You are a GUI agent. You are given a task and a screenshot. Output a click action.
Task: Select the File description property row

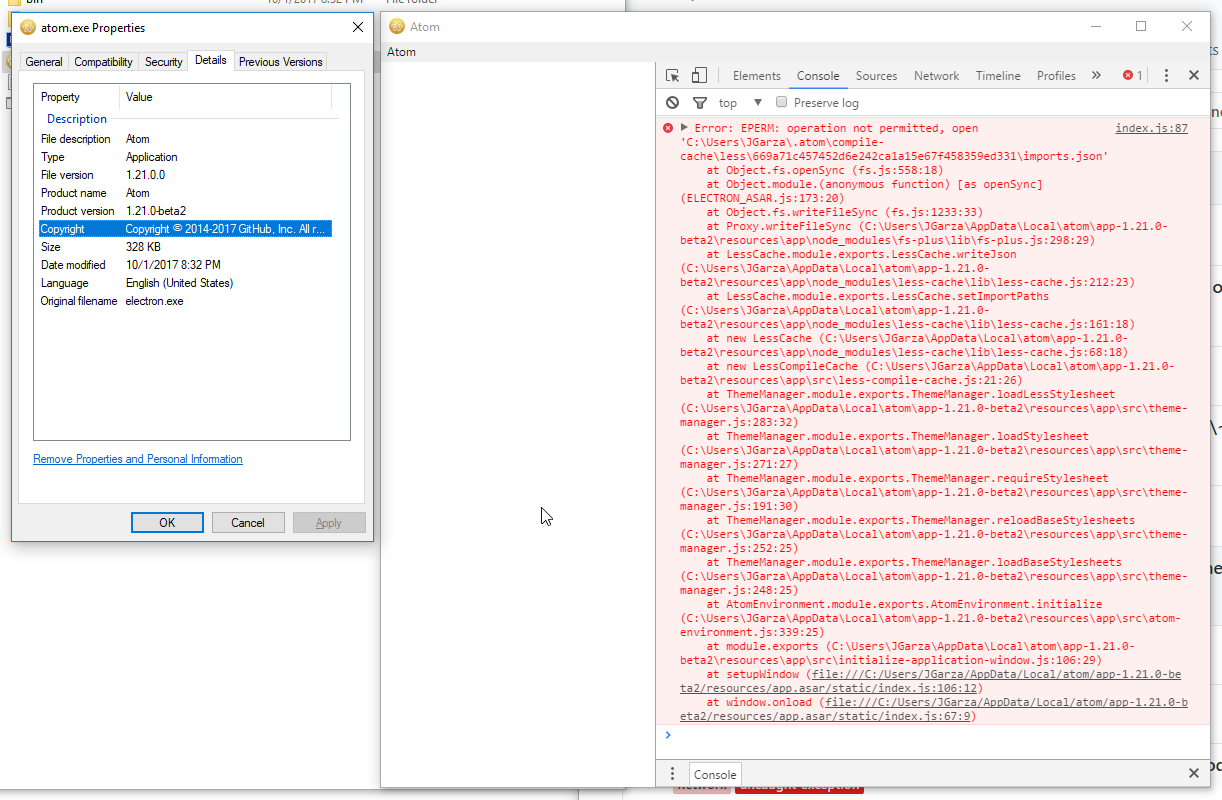coord(185,139)
